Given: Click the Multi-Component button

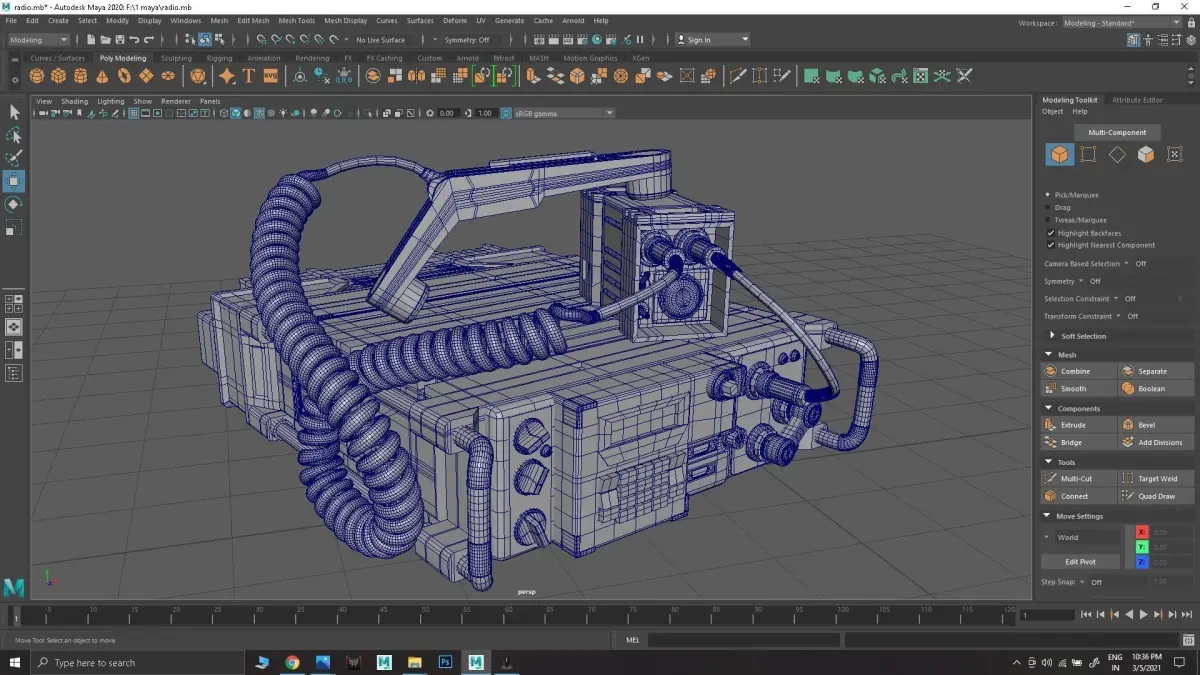Looking at the screenshot, I should pos(1117,132).
